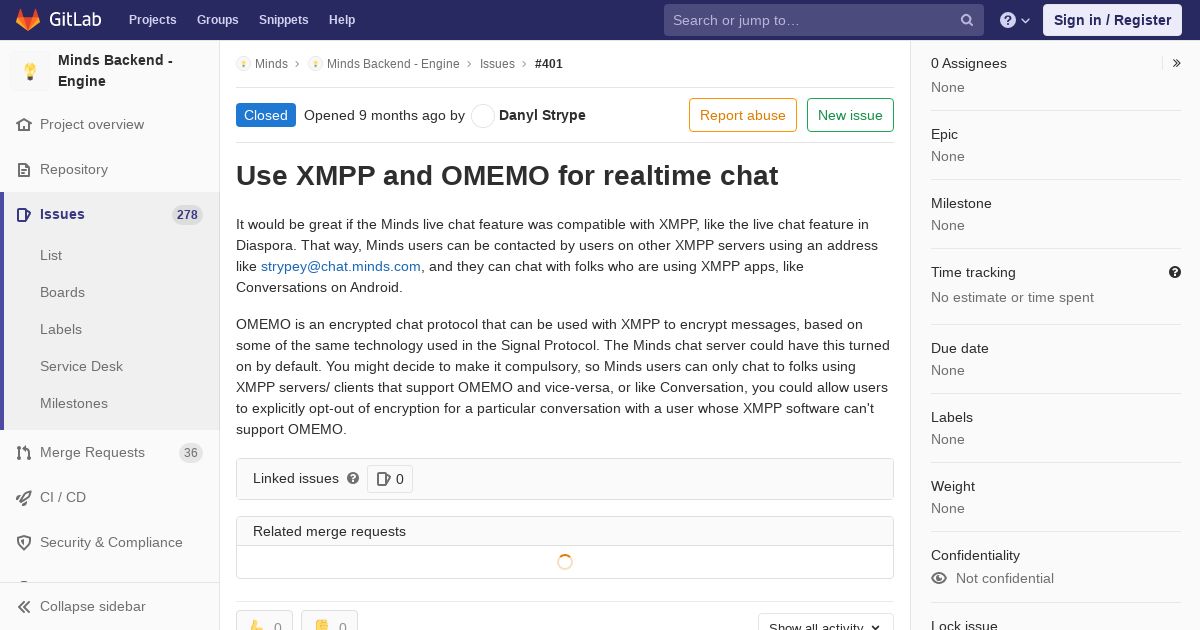The width and height of the screenshot is (1200, 630).
Task: Click the 0 Assignees label
Action: point(969,63)
